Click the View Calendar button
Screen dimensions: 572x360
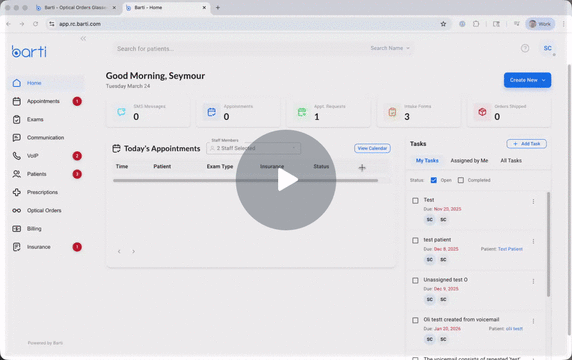pyautogui.click(x=372, y=148)
